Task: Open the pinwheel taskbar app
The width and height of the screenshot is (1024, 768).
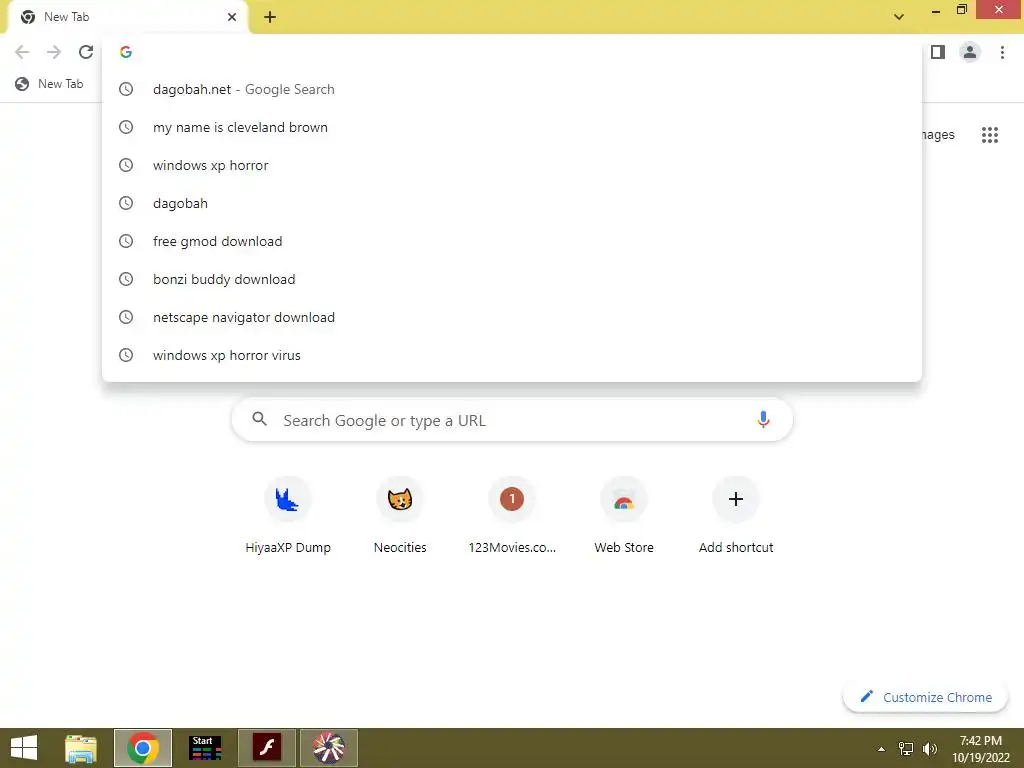Action: pyautogui.click(x=328, y=748)
